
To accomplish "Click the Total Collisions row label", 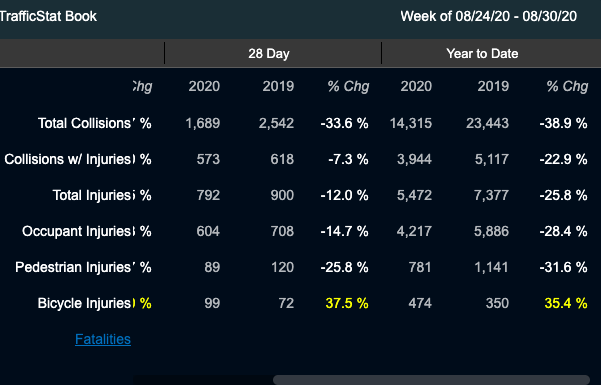I will point(84,123).
